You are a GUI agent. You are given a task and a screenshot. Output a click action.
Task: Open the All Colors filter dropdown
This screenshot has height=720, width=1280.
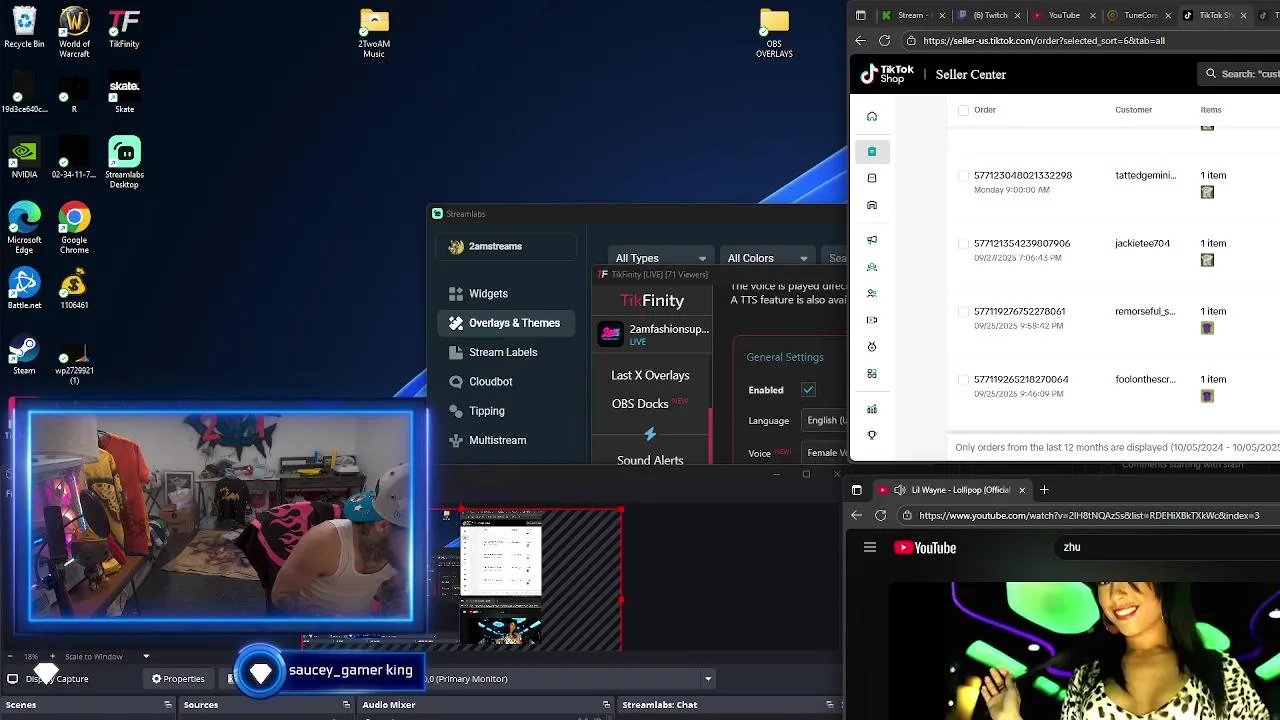(x=767, y=258)
